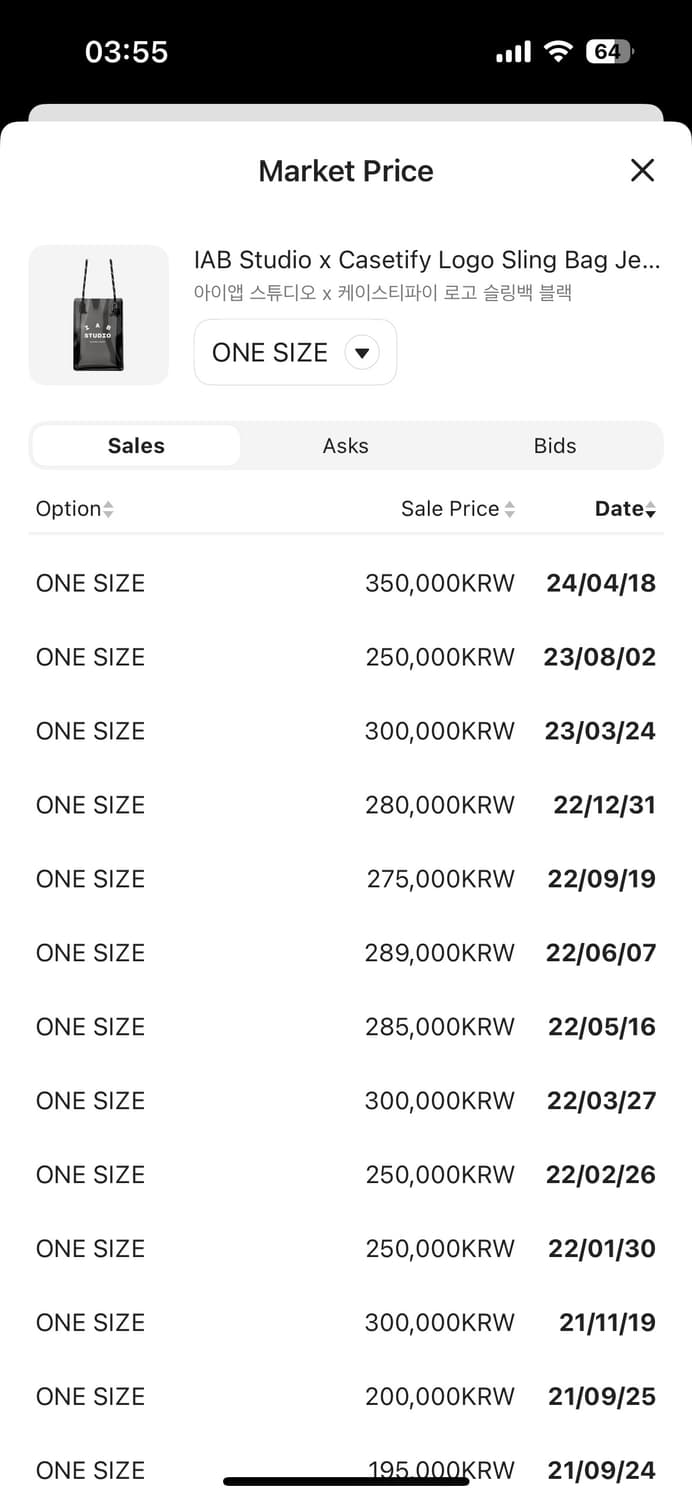Open the IAB Studio x Casetify product title

427,260
